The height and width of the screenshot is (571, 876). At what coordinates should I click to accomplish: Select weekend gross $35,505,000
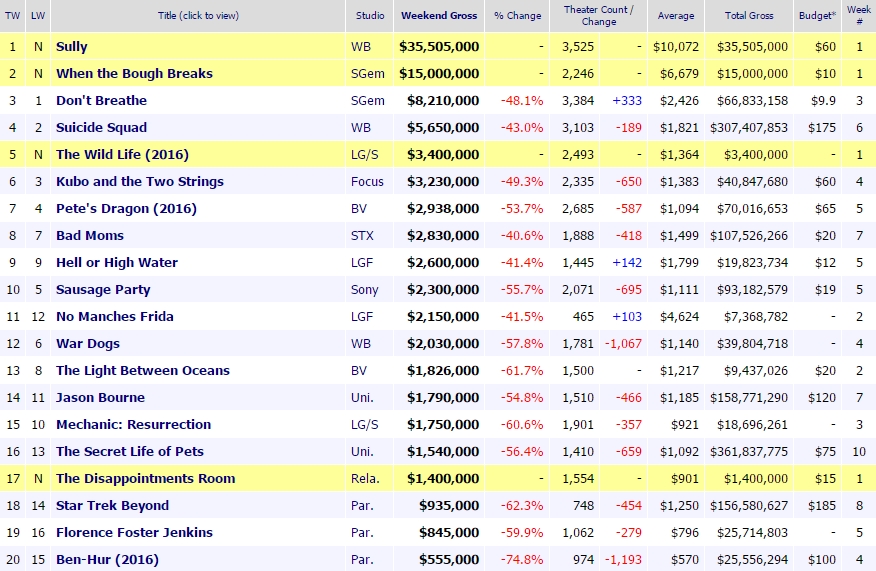pos(439,46)
